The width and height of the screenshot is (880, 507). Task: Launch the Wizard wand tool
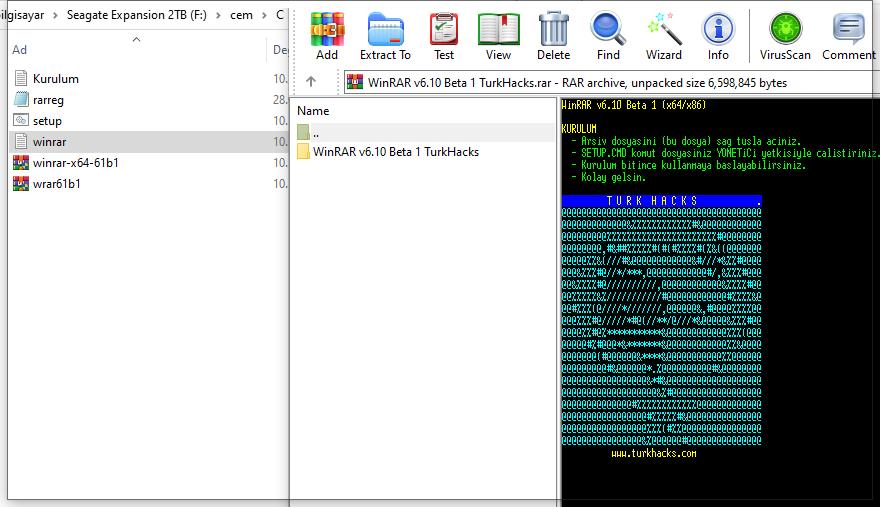[664, 36]
